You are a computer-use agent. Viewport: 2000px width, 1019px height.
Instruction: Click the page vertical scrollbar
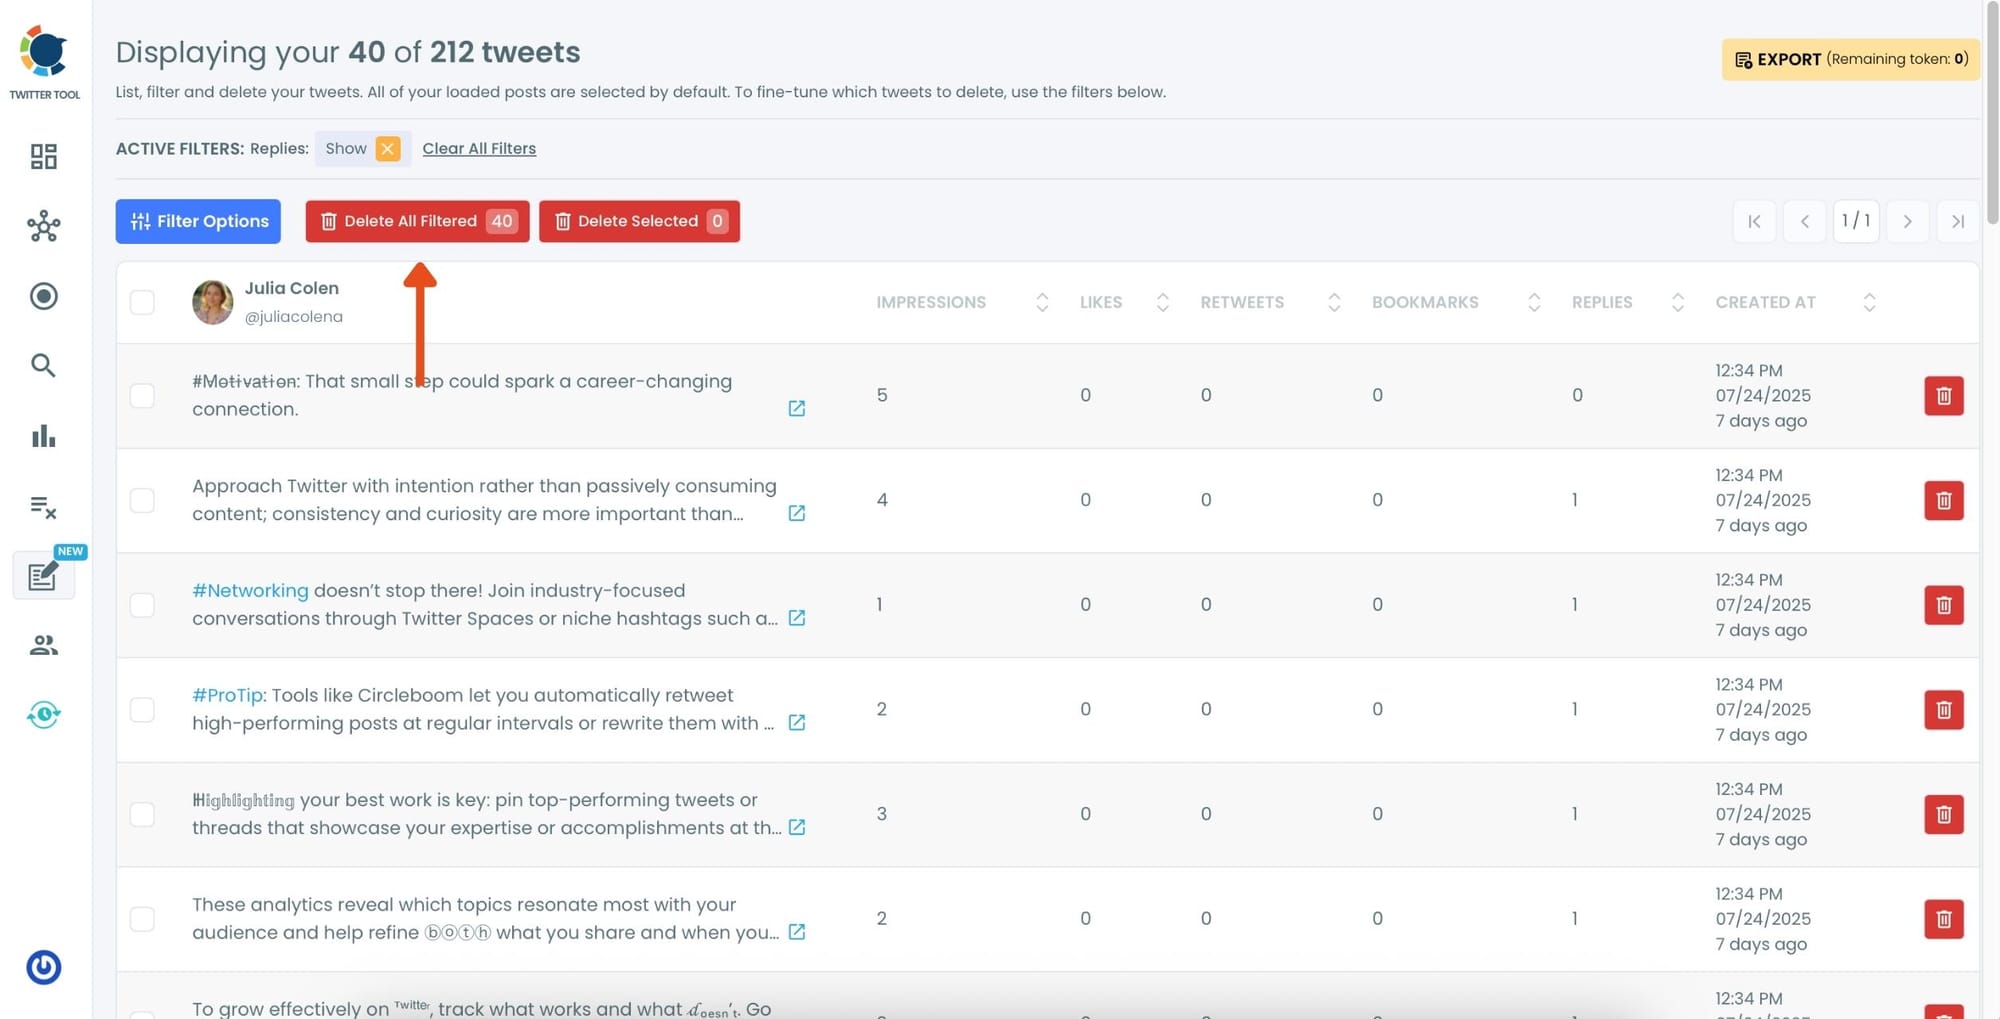pyautogui.click(x=1992, y=112)
